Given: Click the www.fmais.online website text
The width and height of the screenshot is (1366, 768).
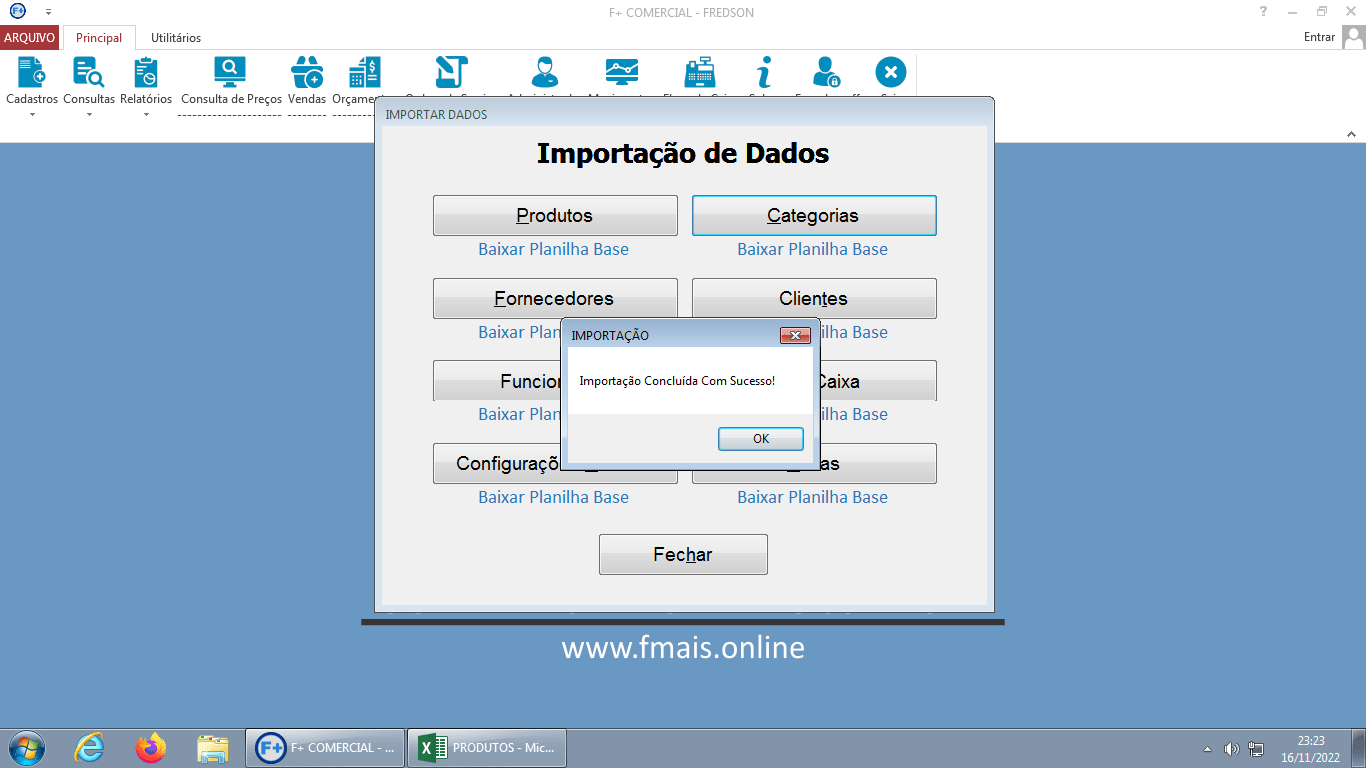Looking at the screenshot, I should click(683, 648).
